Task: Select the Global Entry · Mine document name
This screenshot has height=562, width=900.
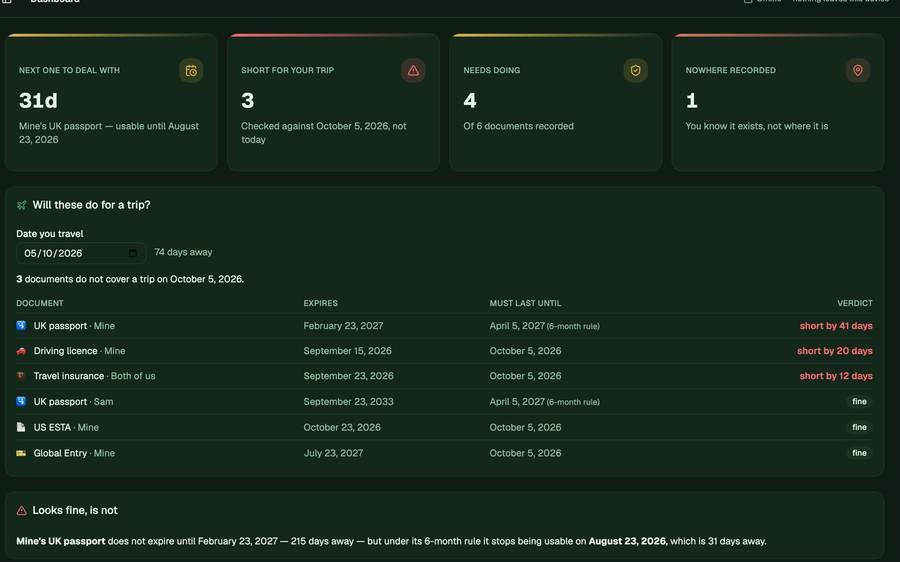Action: [x=74, y=453]
